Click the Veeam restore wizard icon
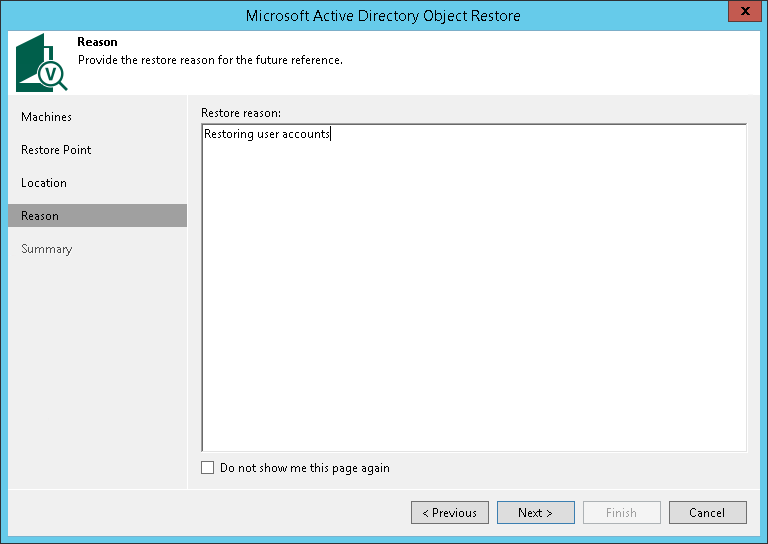 coord(42,63)
